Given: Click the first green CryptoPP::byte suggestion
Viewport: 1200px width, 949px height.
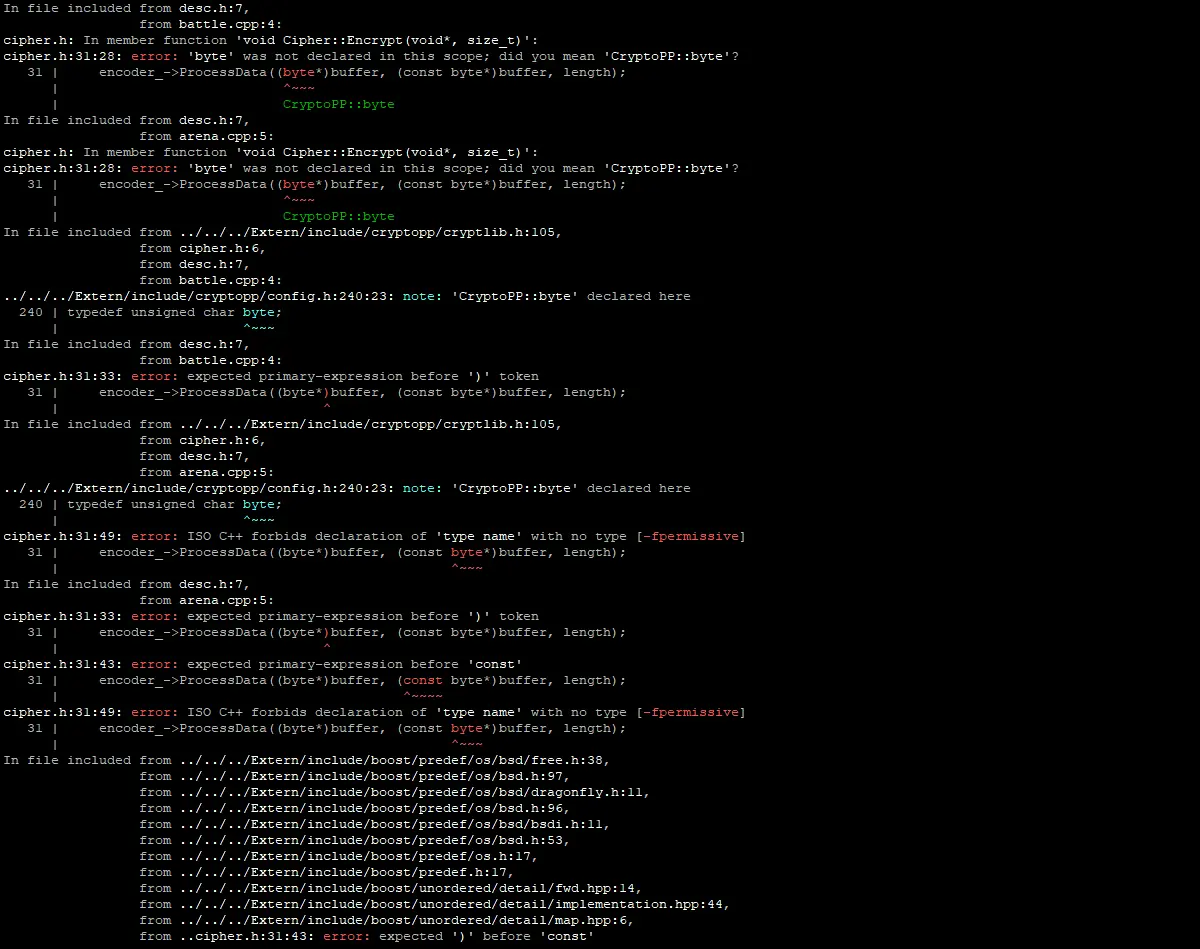Looking at the screenshot, I should (x=338, y=104).
